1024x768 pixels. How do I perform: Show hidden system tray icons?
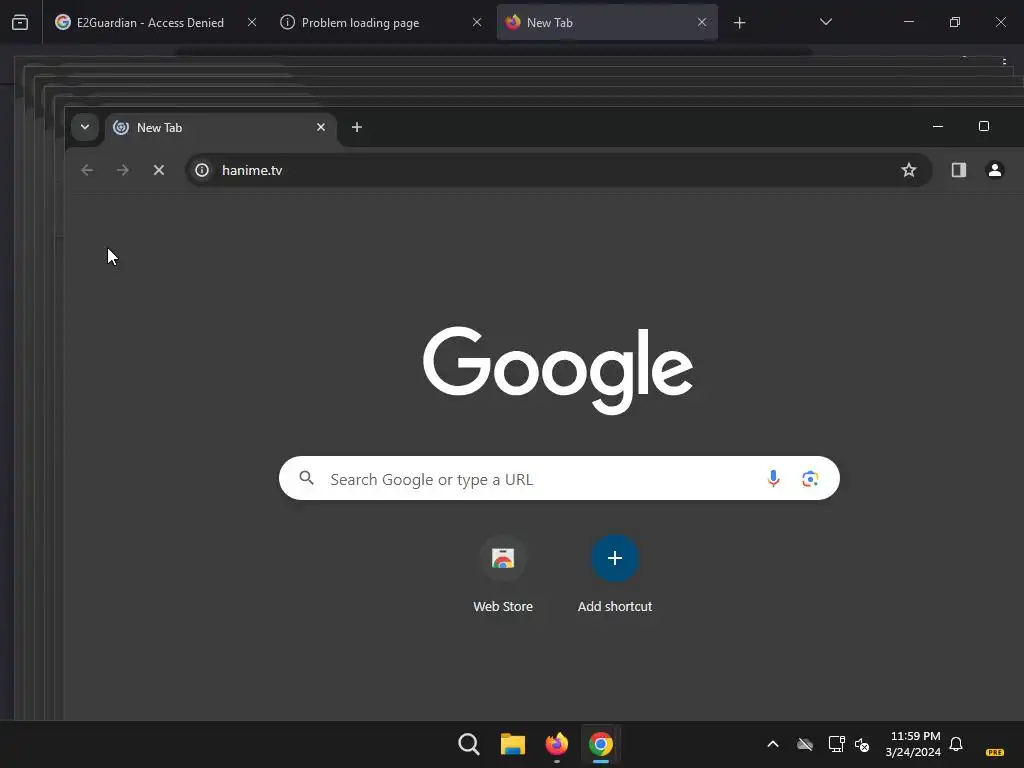pos(773,744)
